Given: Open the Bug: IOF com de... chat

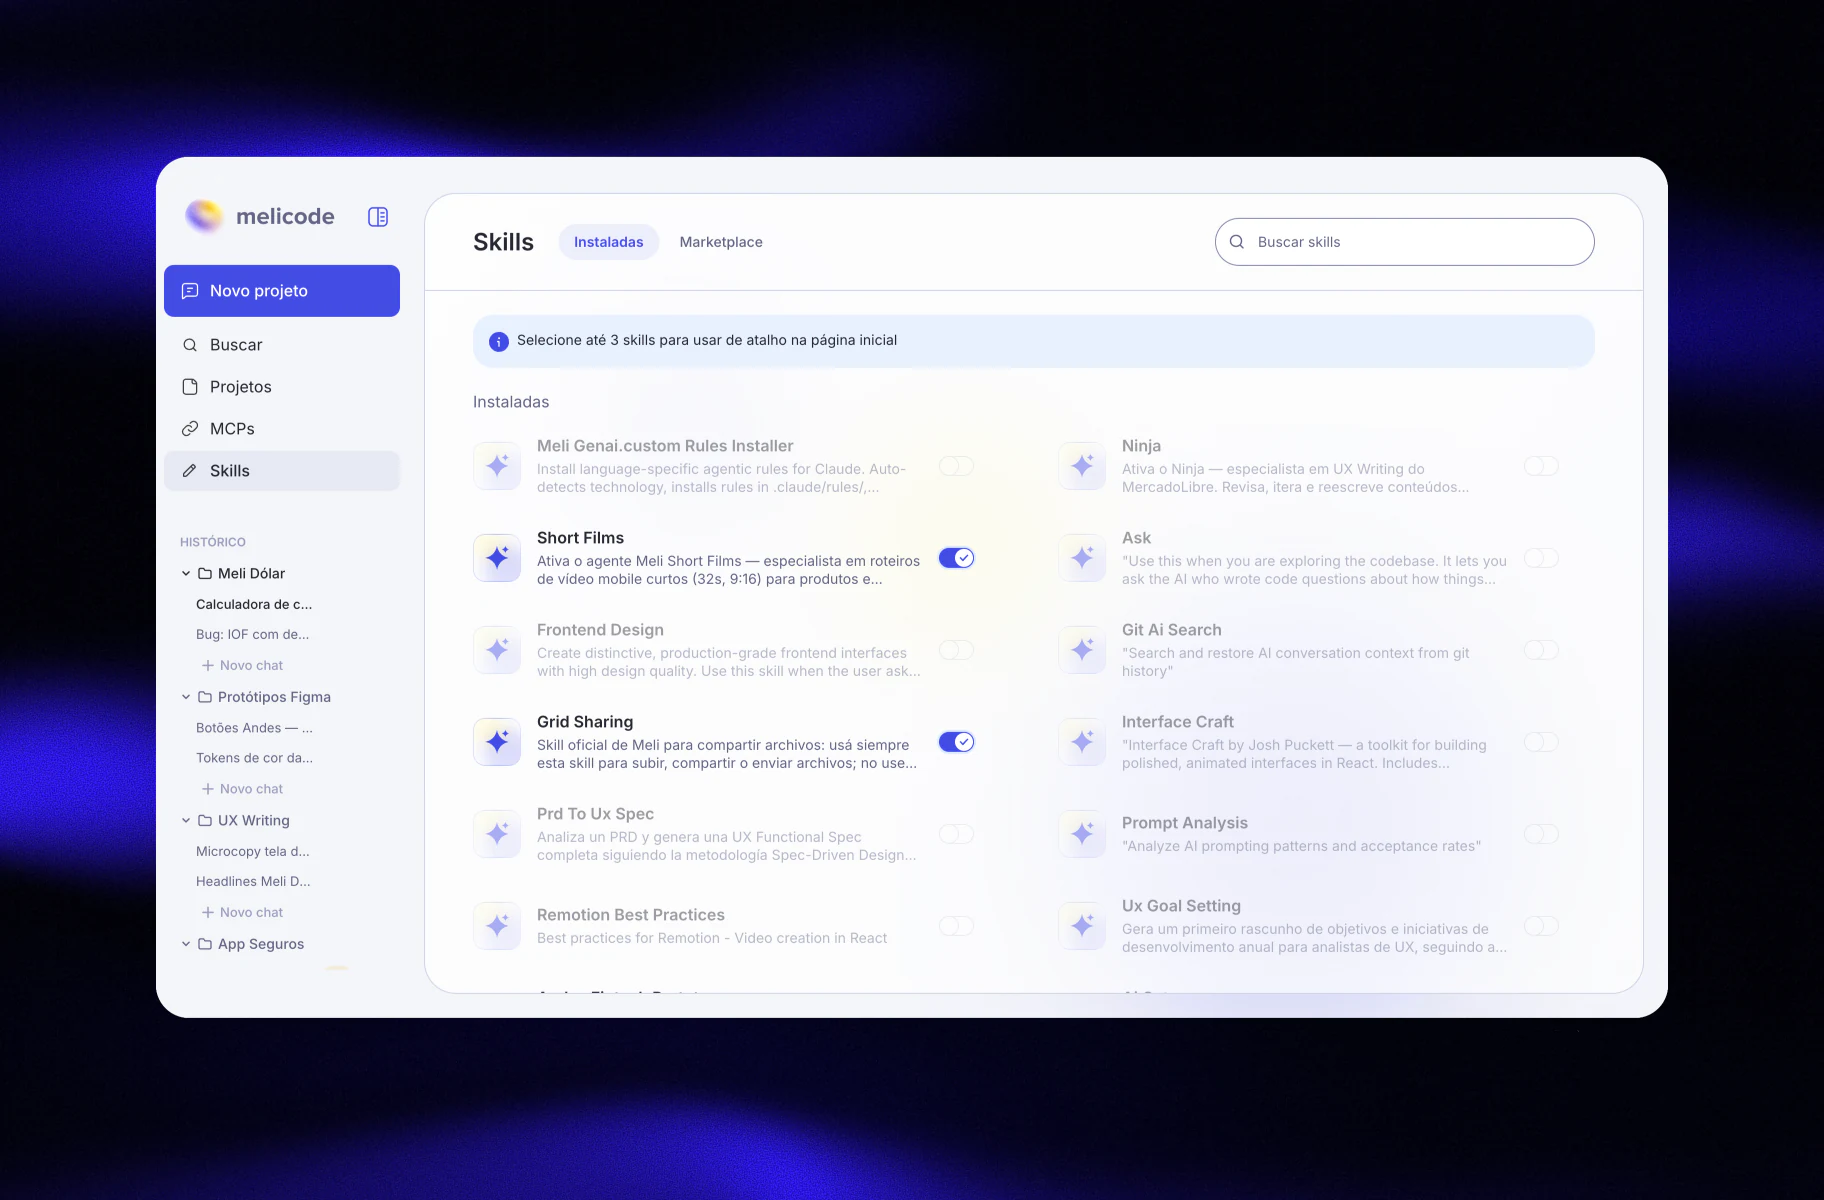Looking at the screenshot, I should 252,635.
